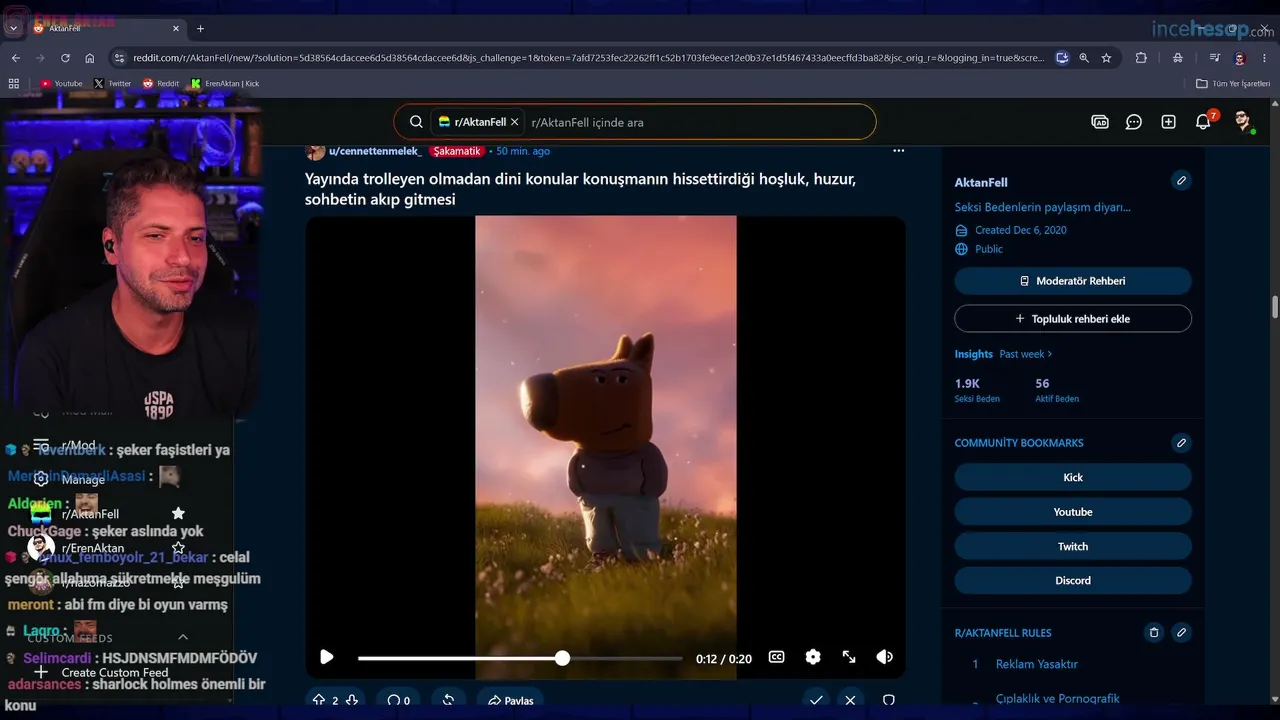Image resolution: width=1280 pixels, height=720 pixels.
Task: Switch to the AktanFell browser tab
Action: click(106, 28)
